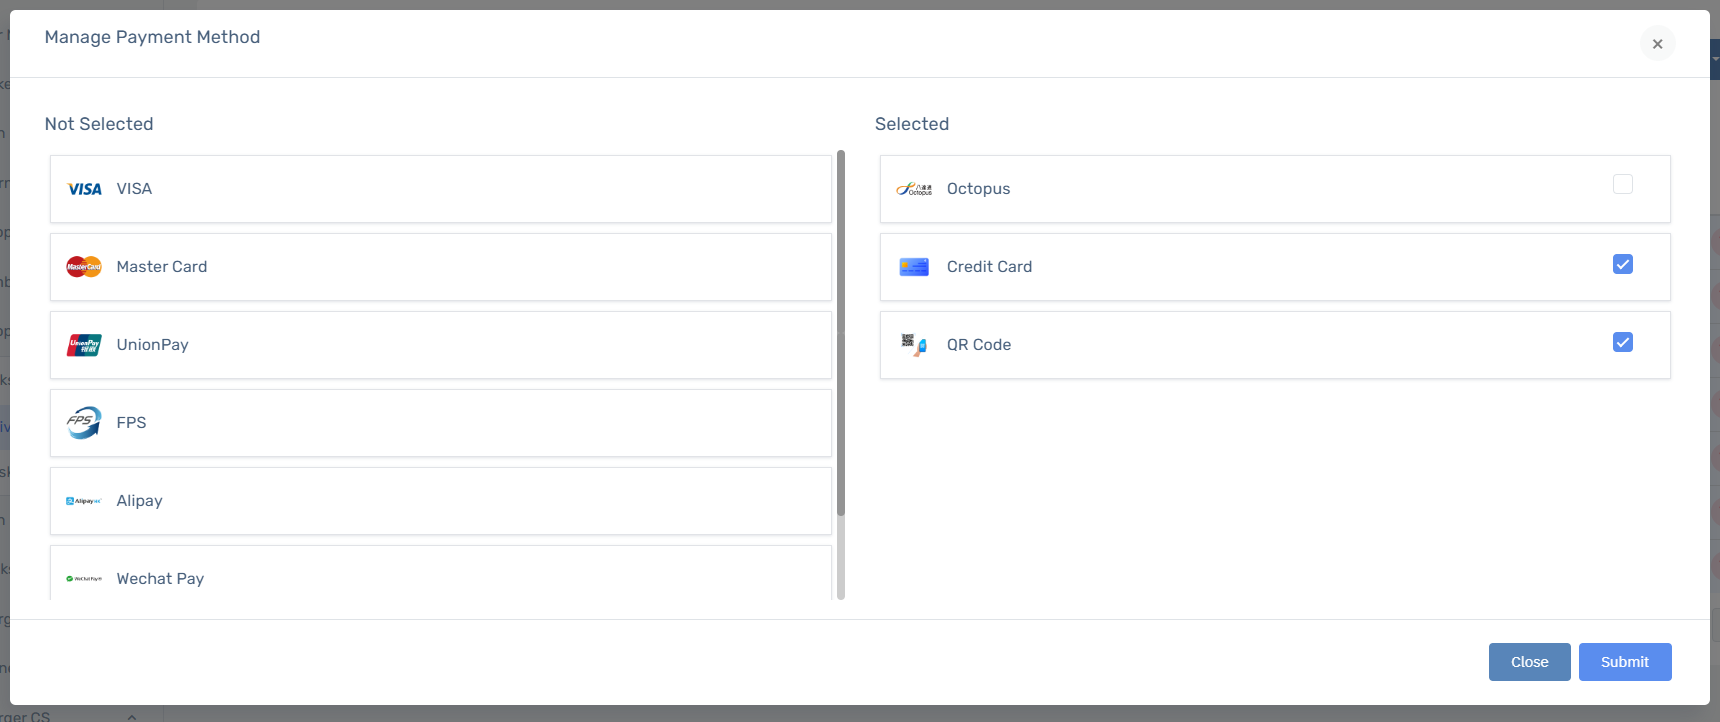
Task: Click the UnionPay logo icon
Action: (84, 345)
